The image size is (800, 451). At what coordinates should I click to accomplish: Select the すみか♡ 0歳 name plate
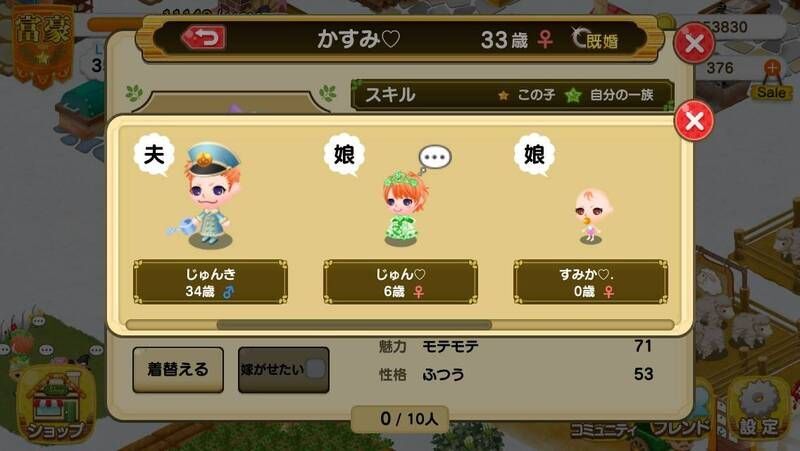591,282
